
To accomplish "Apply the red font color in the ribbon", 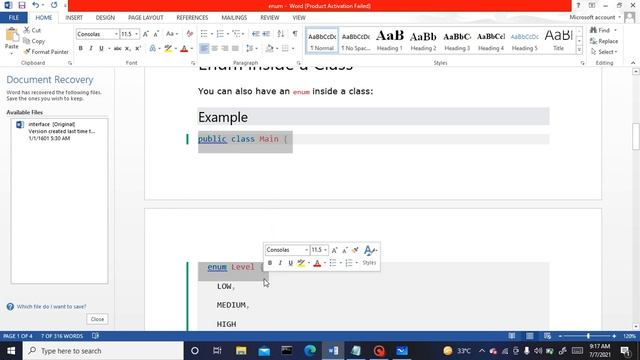I will [184, 49].
